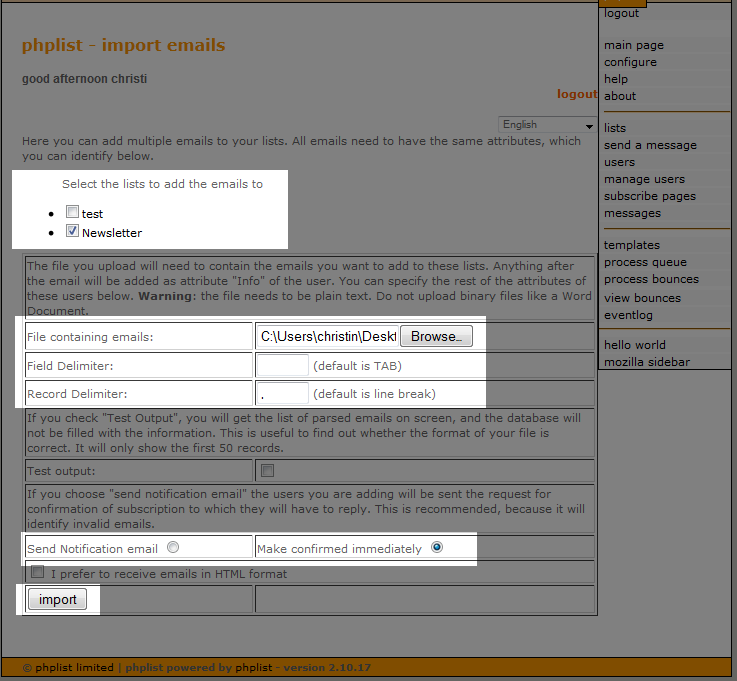Click the Record Delimiter input box
Viewport: 737px width, 681px height.
(283, 393)
